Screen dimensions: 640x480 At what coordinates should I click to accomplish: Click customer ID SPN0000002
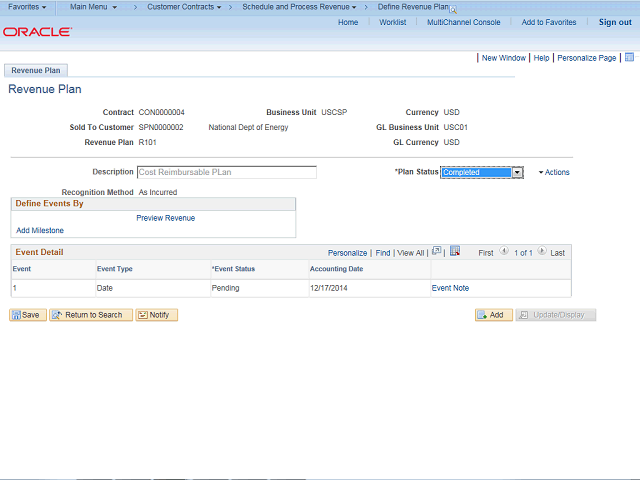pos(161,127)
